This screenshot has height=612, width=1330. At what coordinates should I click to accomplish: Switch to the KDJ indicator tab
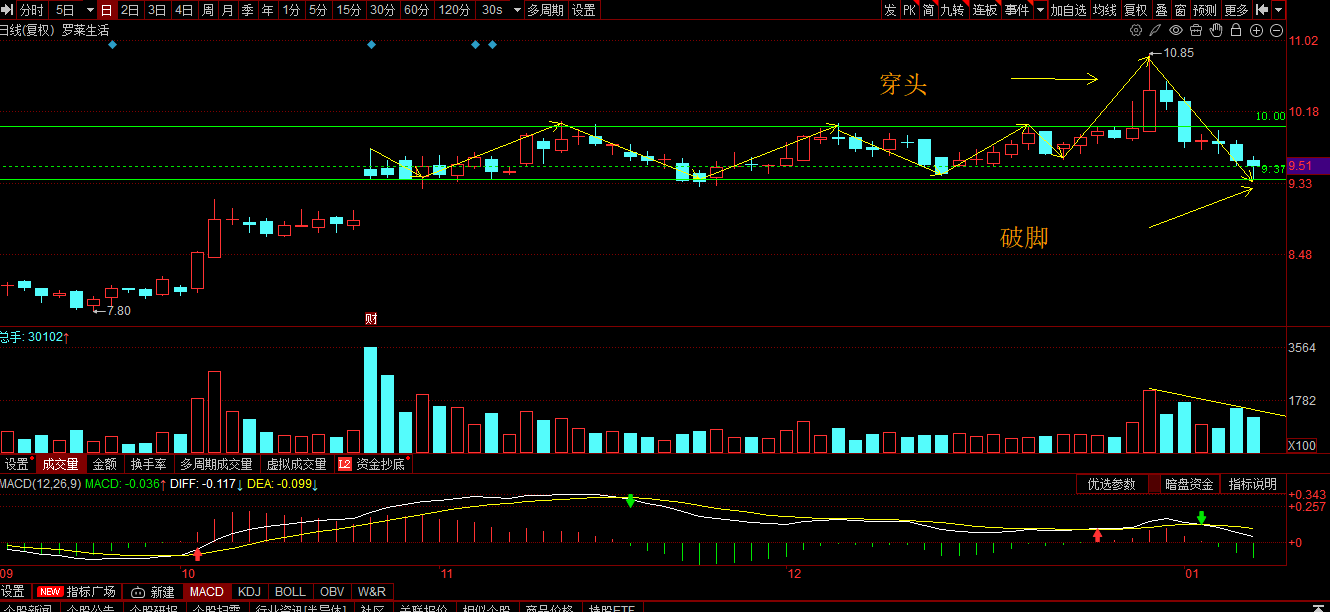249,592
